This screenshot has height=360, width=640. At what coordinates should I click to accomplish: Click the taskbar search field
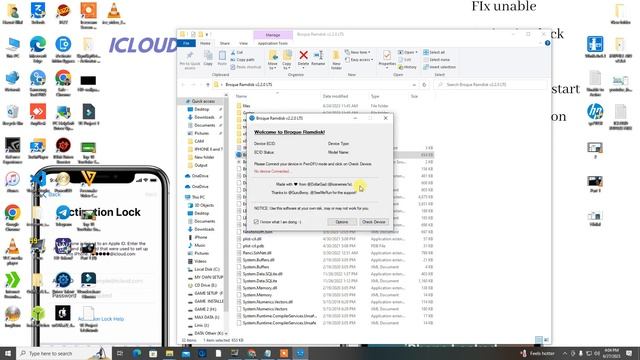[x=63, y=353]
